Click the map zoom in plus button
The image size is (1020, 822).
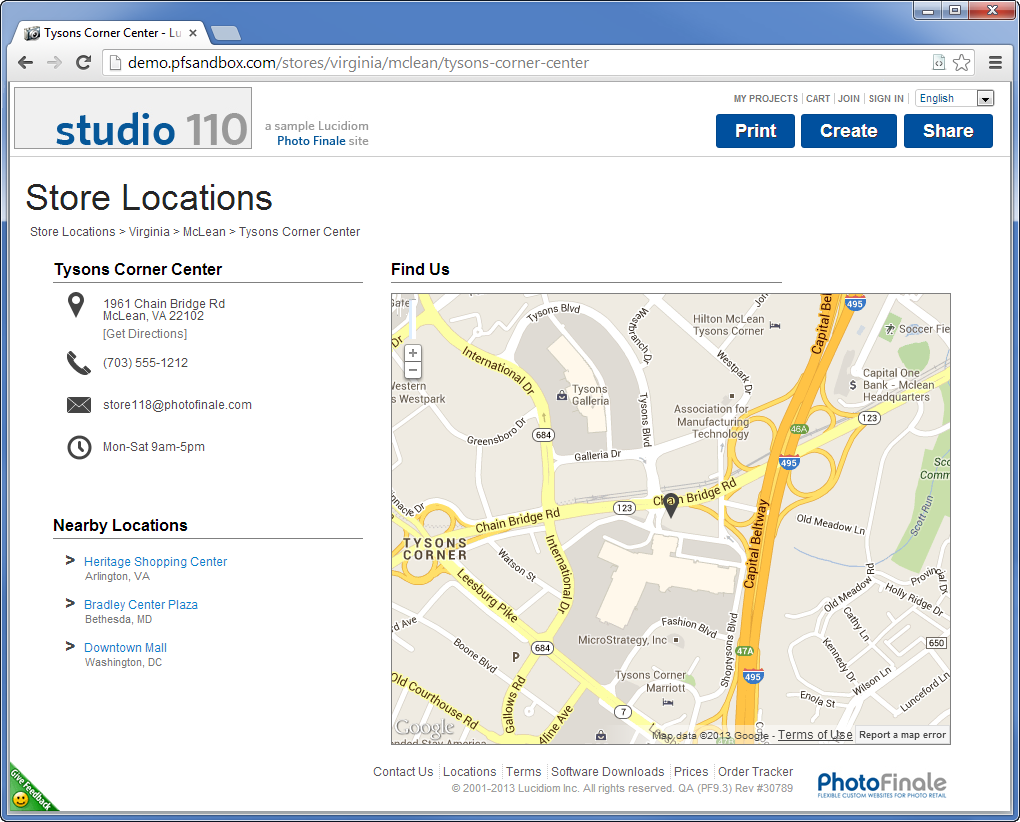[x=413, y=353]
